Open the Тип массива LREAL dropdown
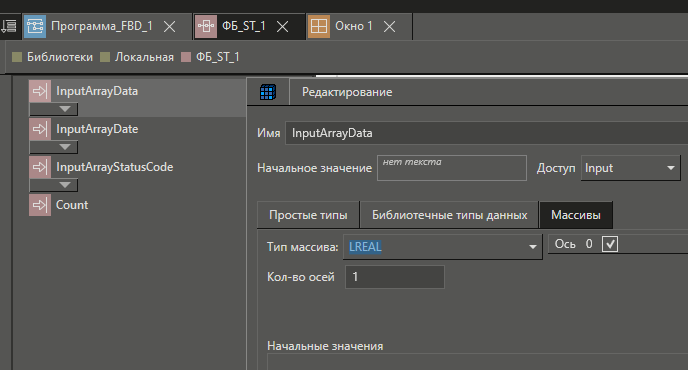 pyautogui.click(x=443, y=247)
